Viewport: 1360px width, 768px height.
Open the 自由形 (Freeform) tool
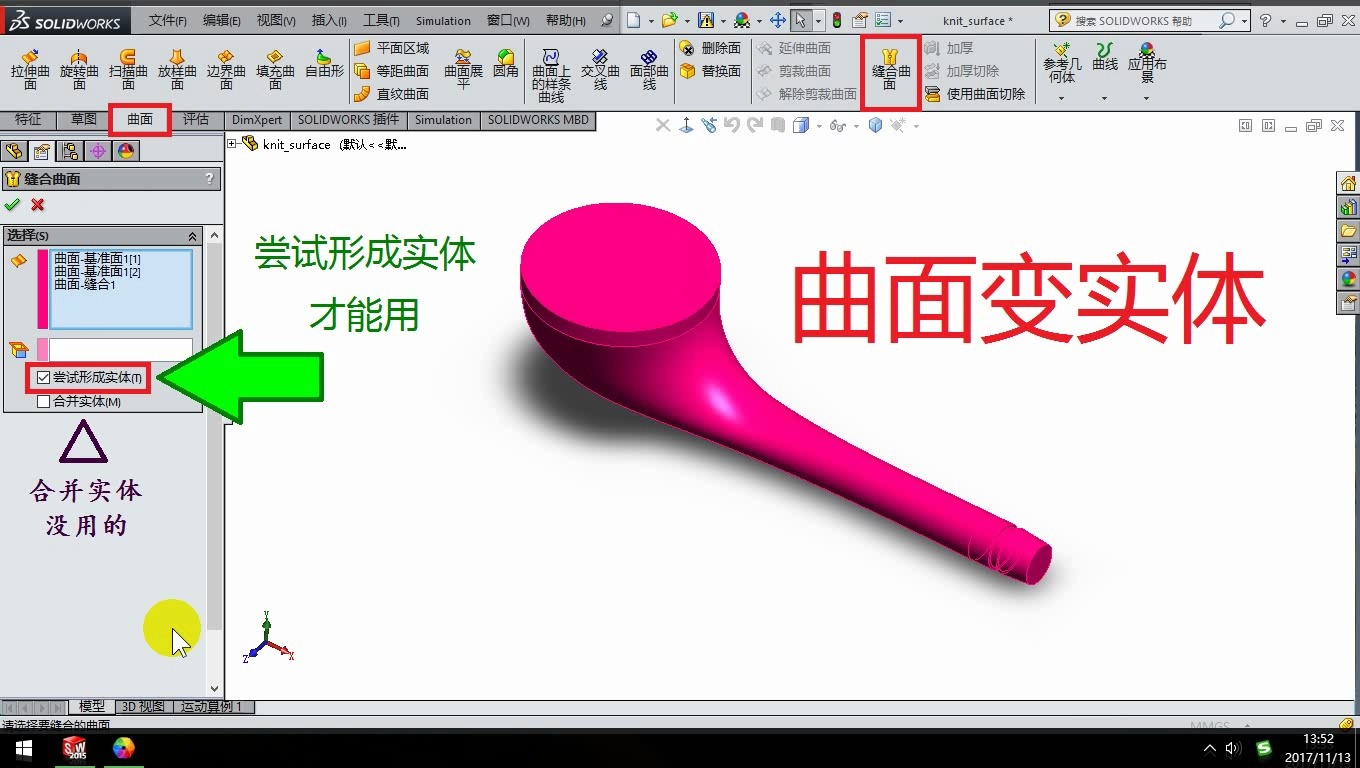click(x=323, y=70)
